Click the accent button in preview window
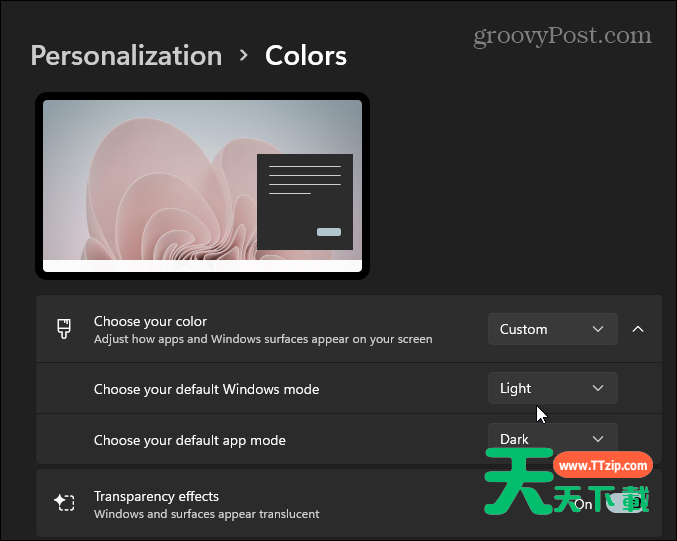Screen dimensions: 677x541 (328, 232)
